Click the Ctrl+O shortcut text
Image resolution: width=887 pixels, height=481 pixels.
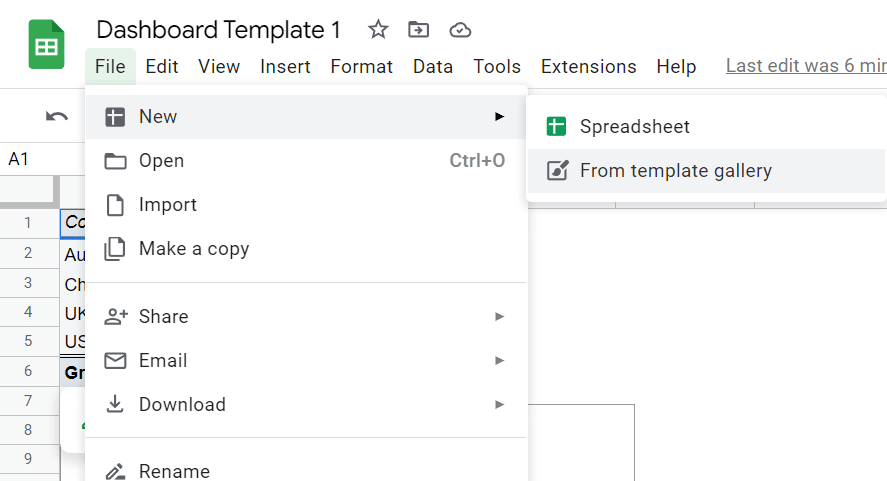pyautogui.click(x=477, y=161)
